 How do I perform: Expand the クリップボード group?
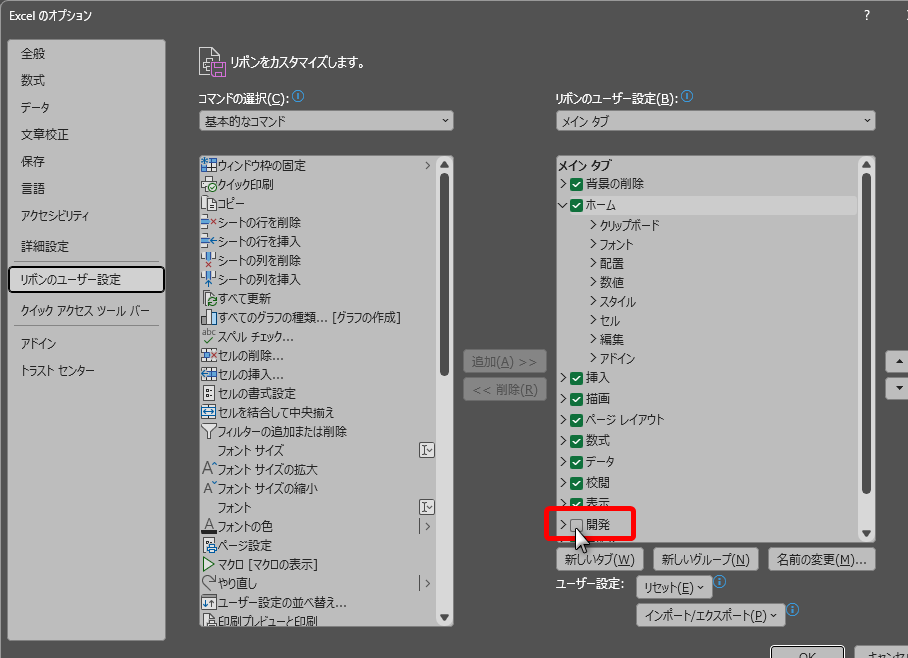[594, 226]
